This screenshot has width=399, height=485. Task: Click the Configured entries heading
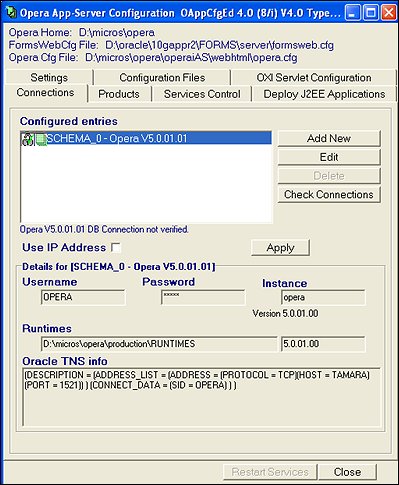69,121
